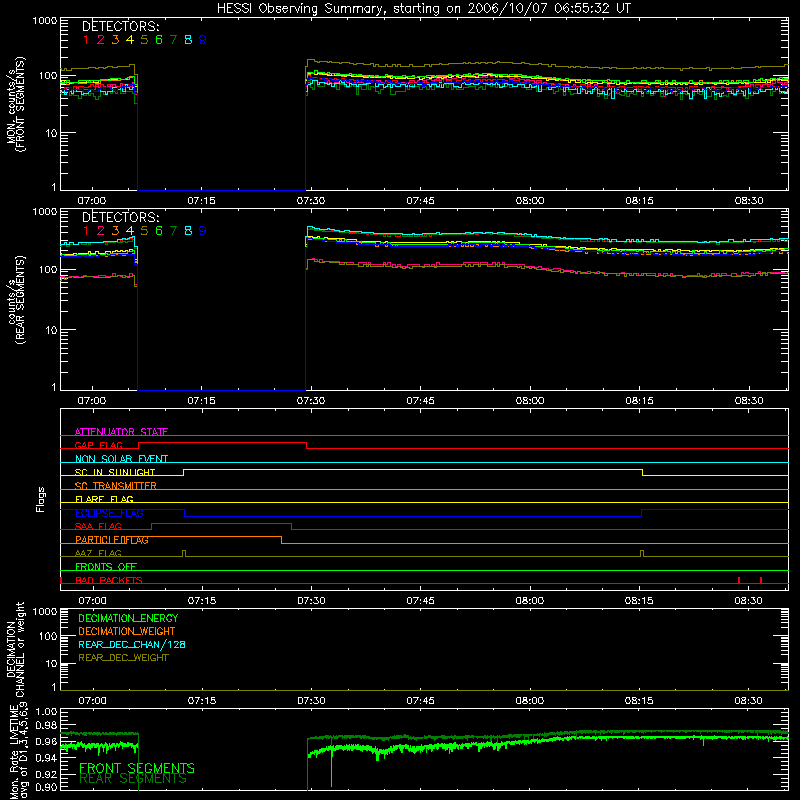Click '0.98' tick on livetime y-axis
The image size is (800, 800).
46,725
